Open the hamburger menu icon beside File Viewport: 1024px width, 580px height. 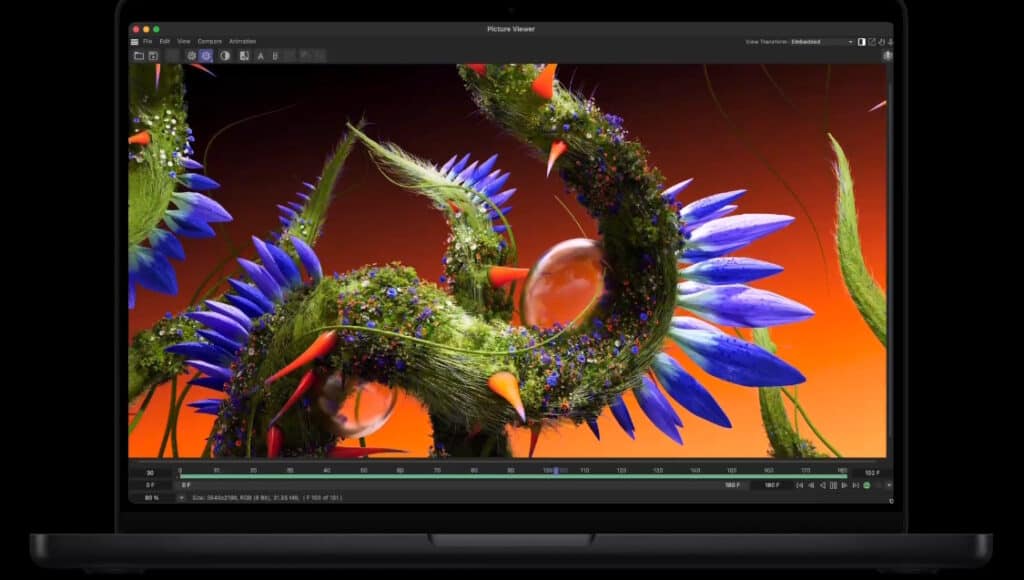pyautogui.click(x=135, y=42)
